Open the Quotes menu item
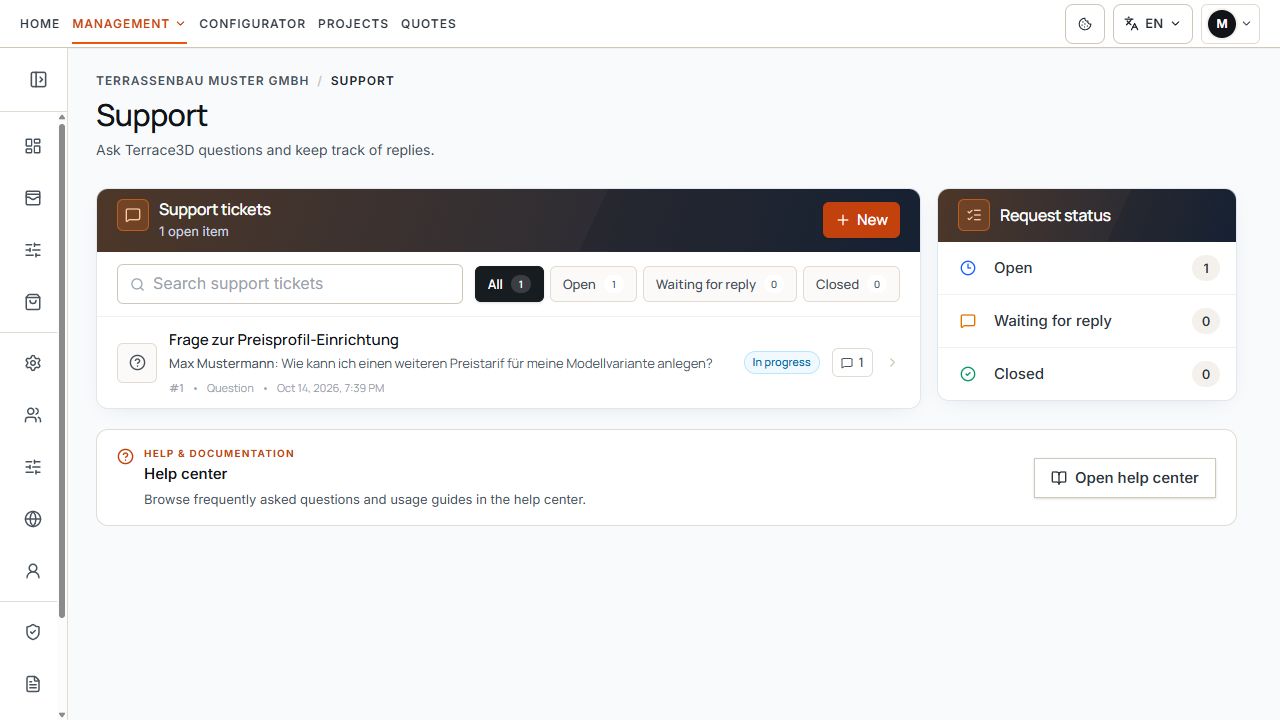 click(428, 23)
